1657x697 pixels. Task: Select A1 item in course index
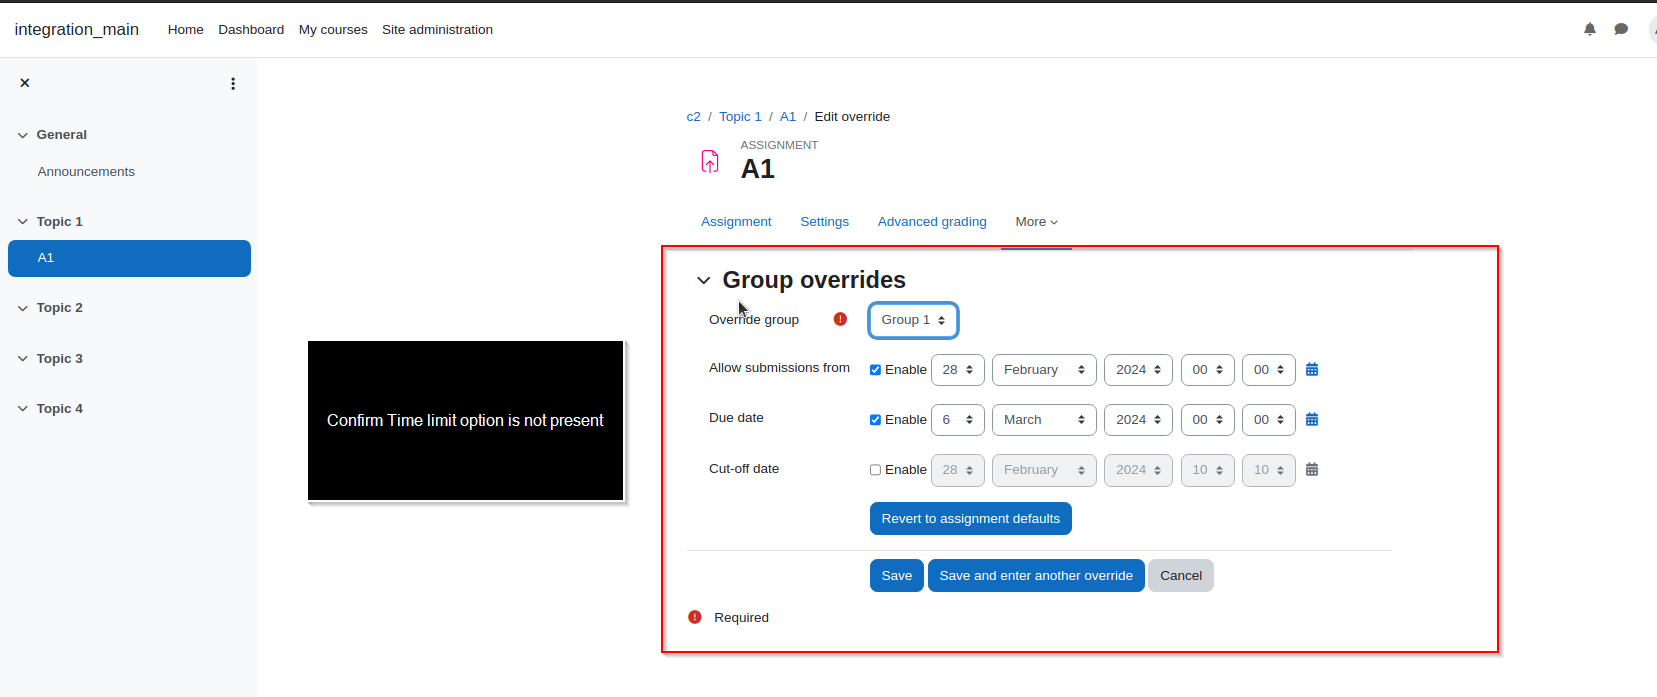tap(129, 258)
